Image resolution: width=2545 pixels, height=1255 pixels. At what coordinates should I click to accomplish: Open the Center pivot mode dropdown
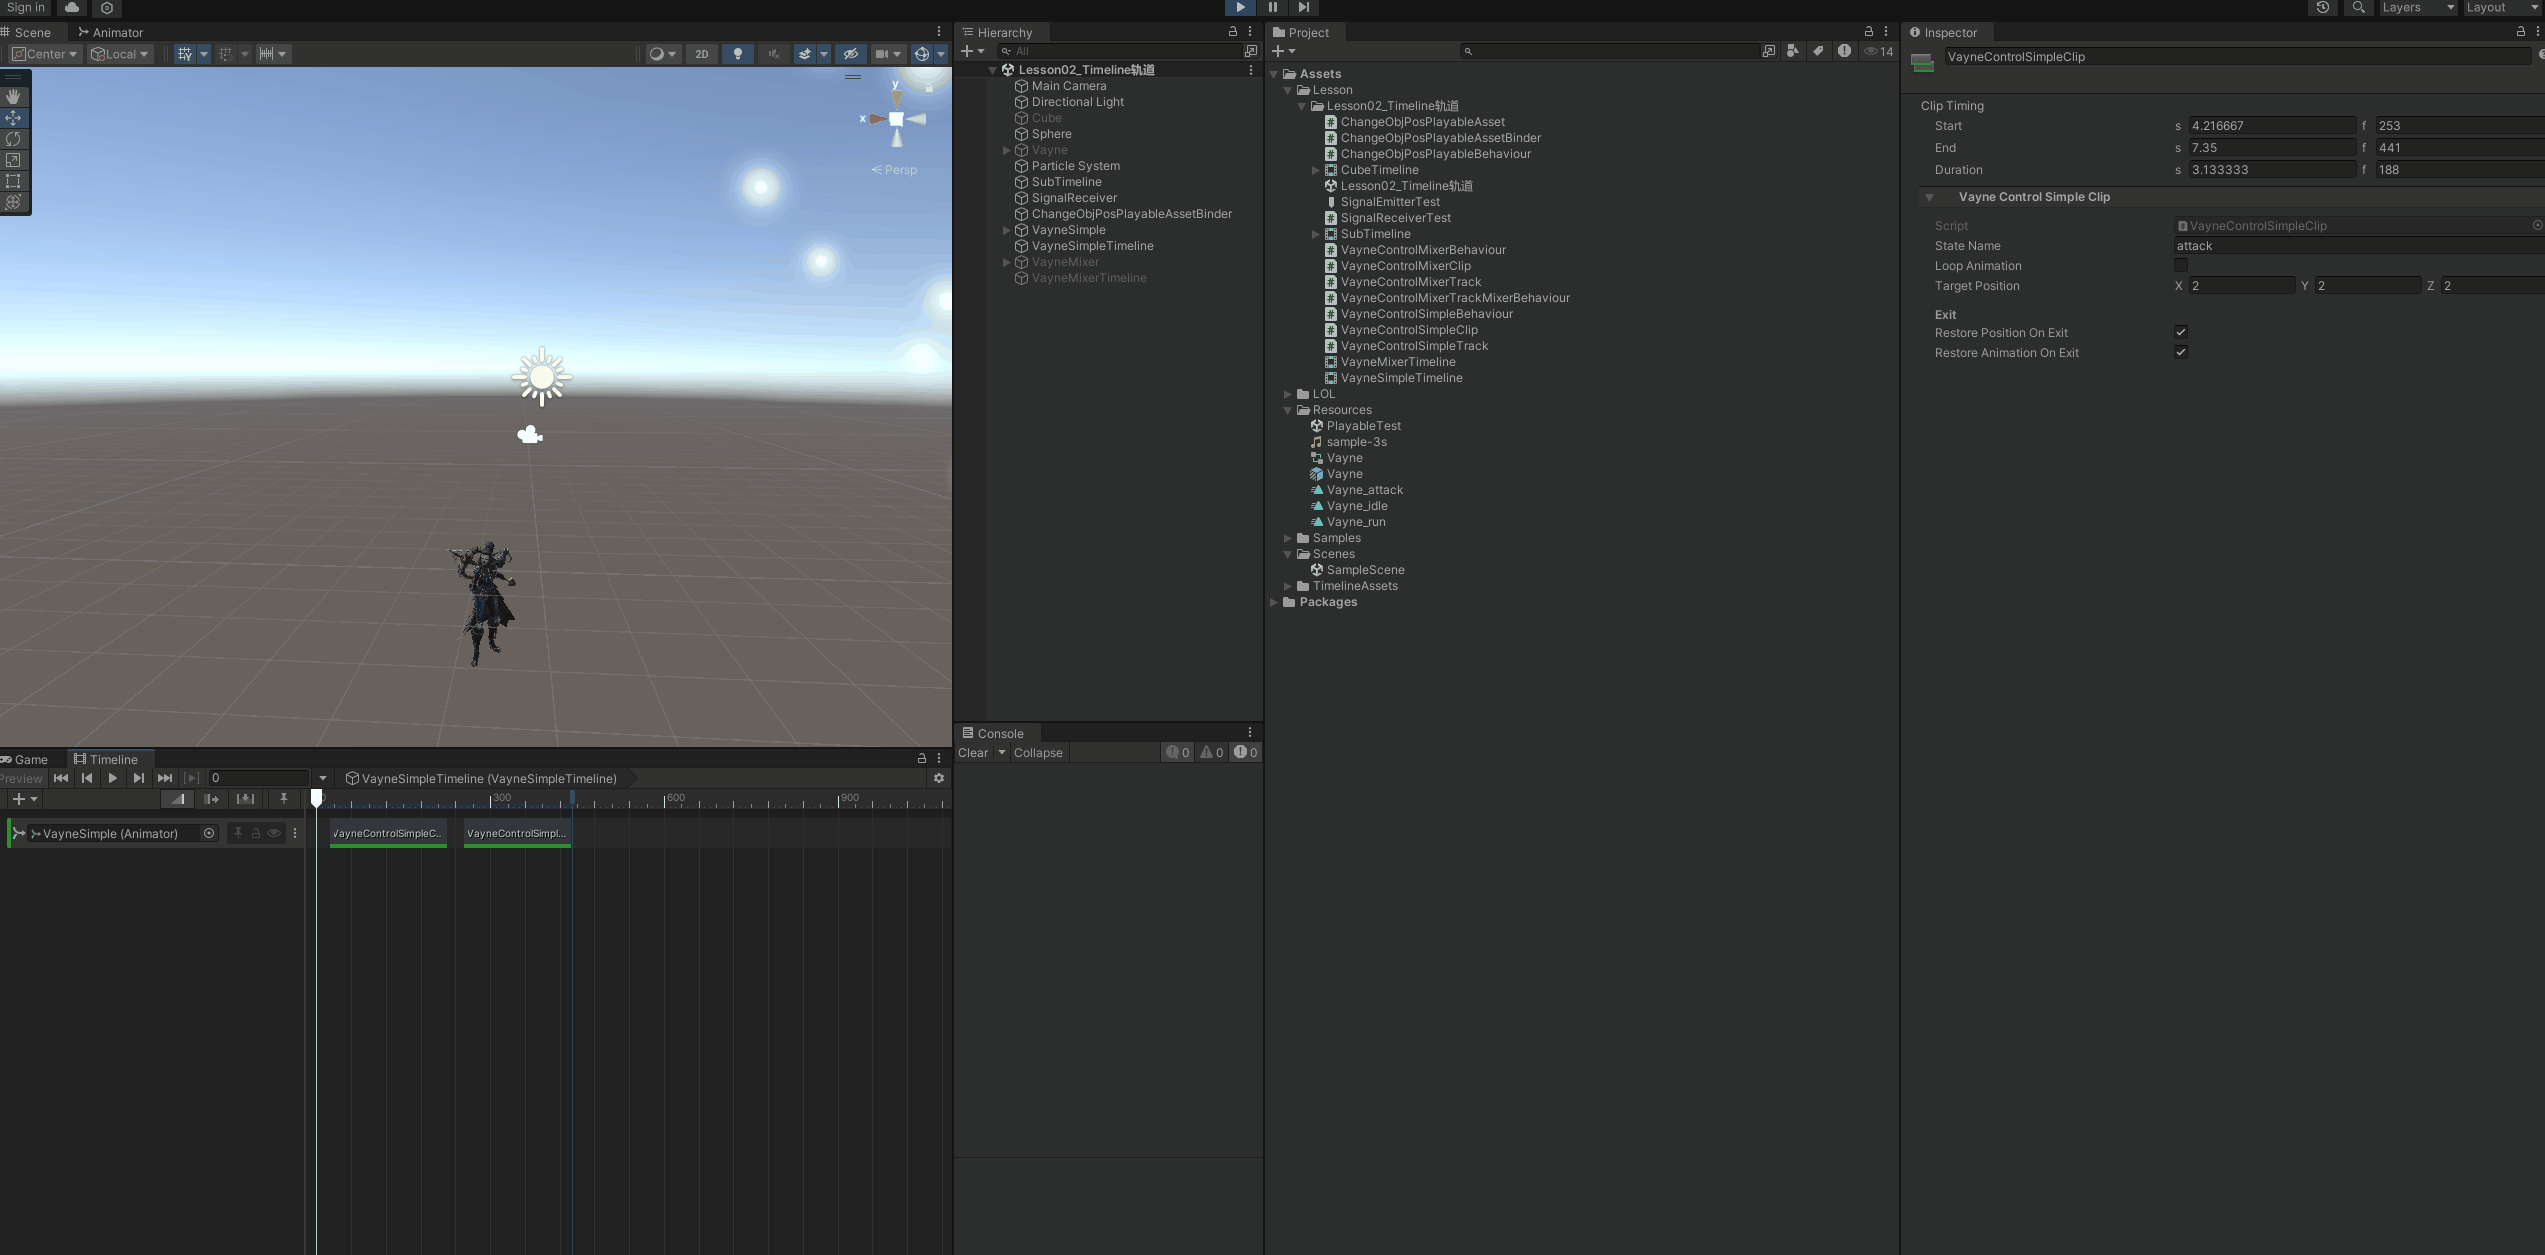pyautogui.click(x=45, y=54)
